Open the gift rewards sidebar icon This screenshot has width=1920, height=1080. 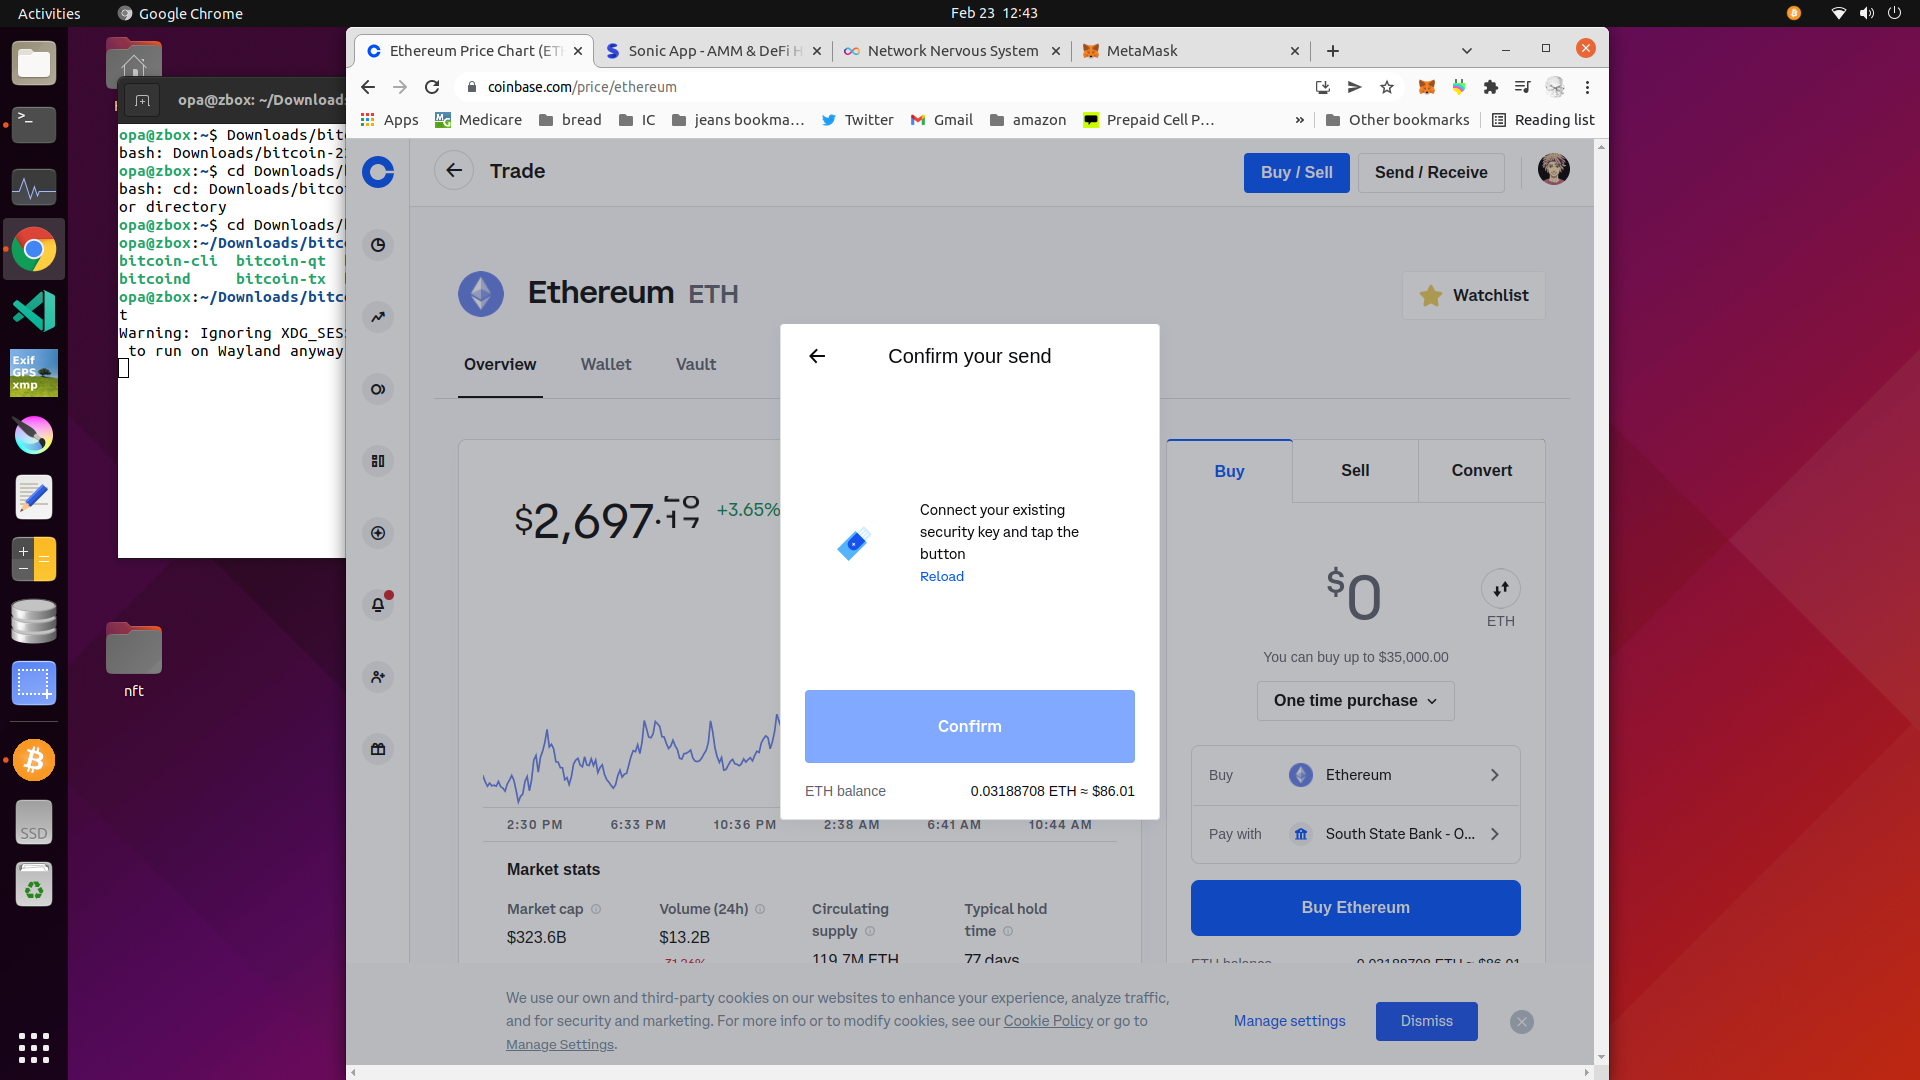pos(378,749)
